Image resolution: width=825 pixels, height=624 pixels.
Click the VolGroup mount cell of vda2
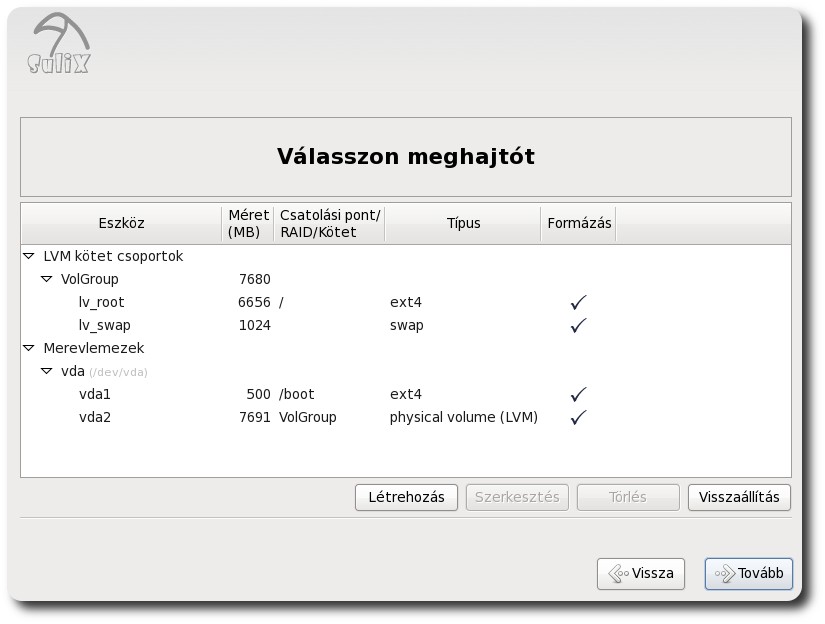pos(307,417)
